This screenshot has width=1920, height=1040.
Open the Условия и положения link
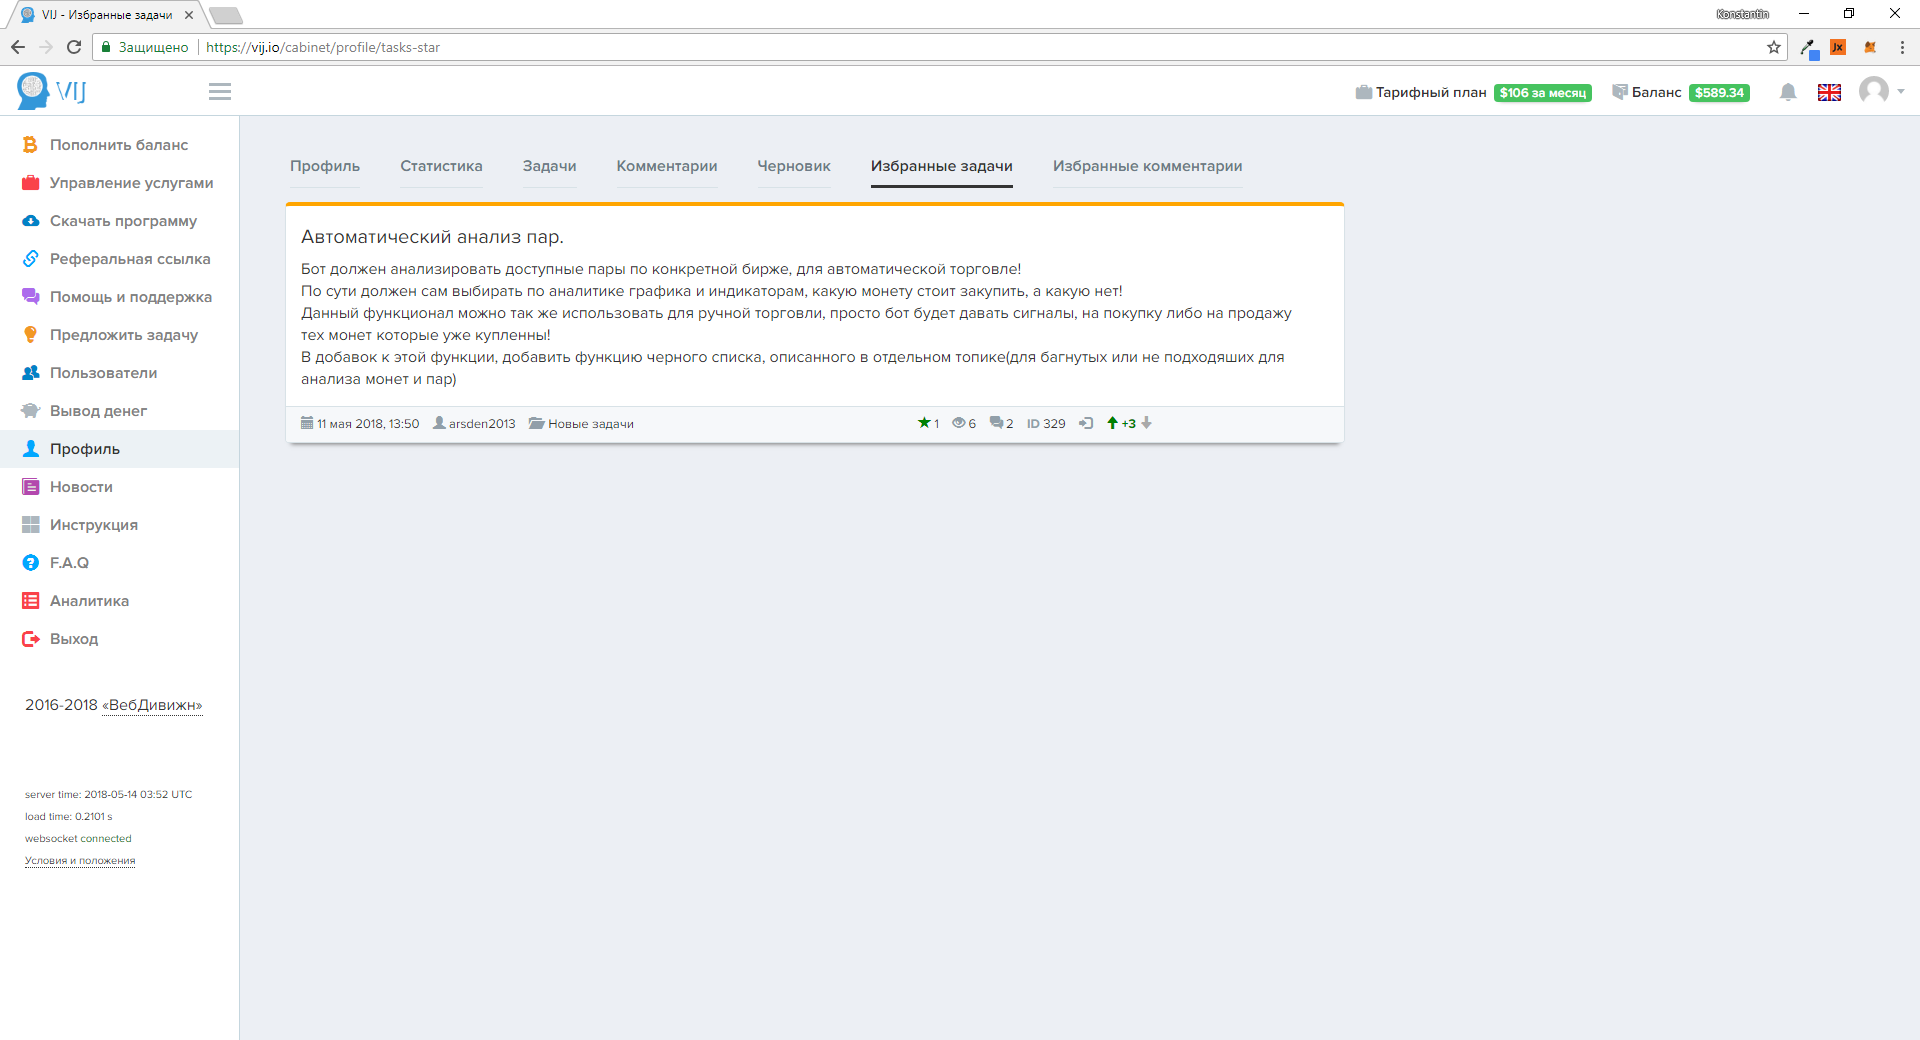[x=80, y=861]
